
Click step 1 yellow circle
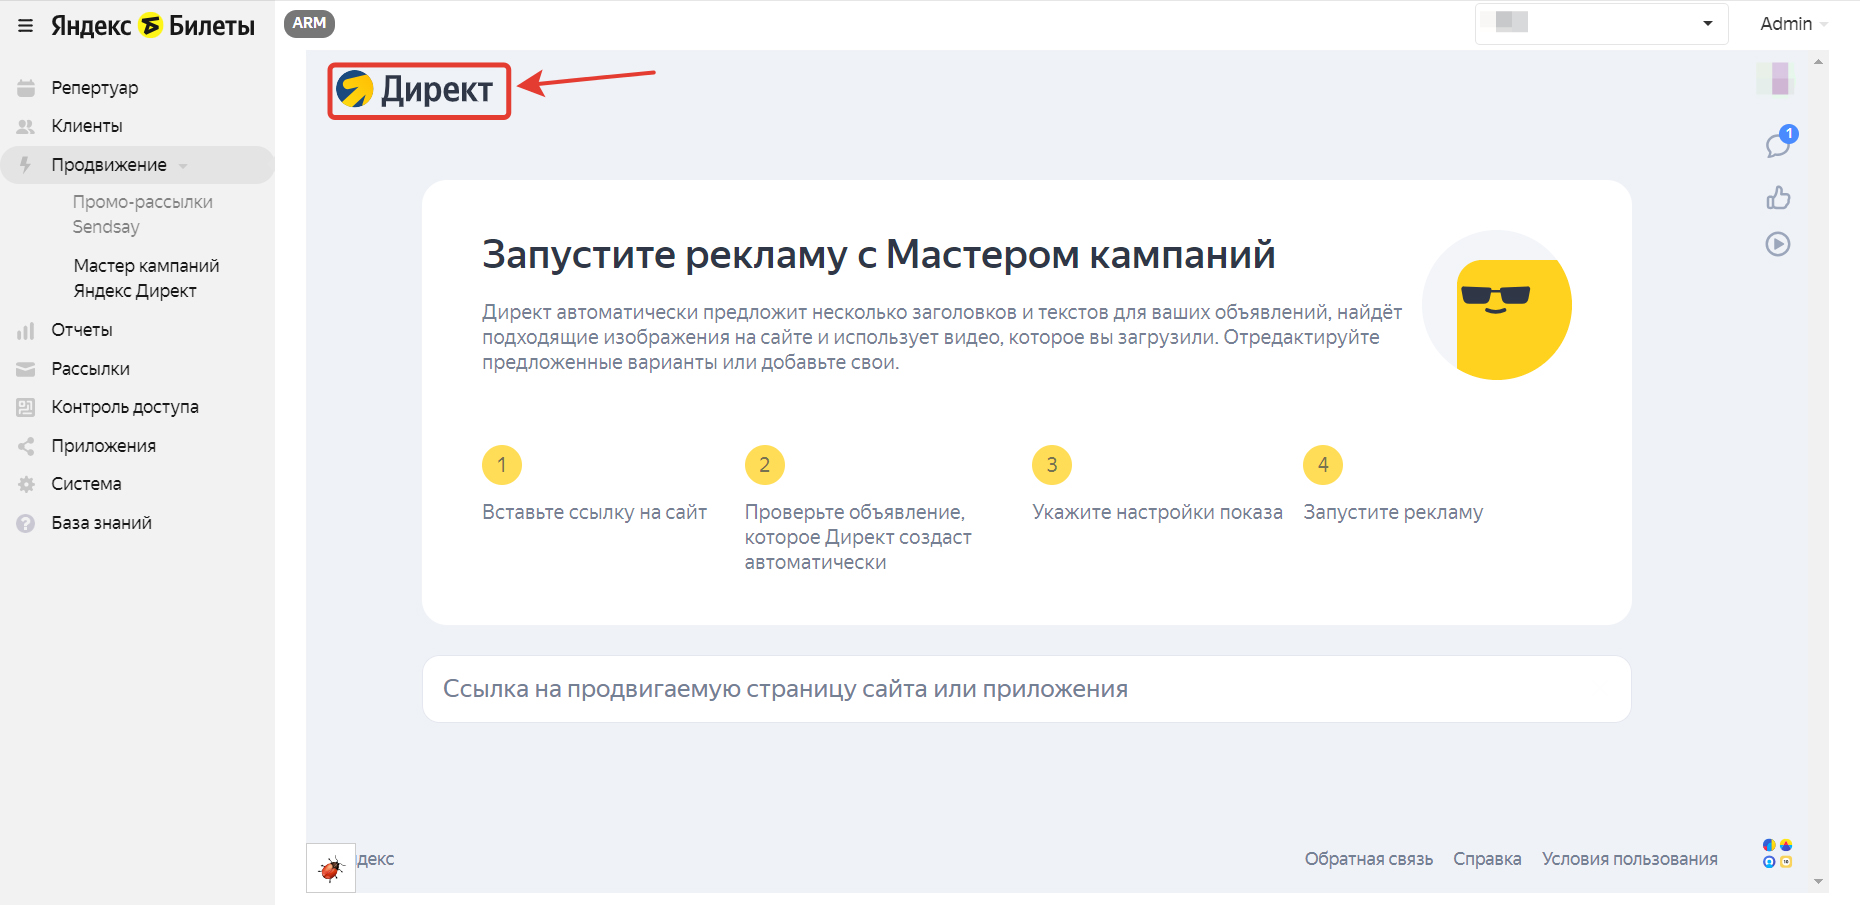(502, 465)
